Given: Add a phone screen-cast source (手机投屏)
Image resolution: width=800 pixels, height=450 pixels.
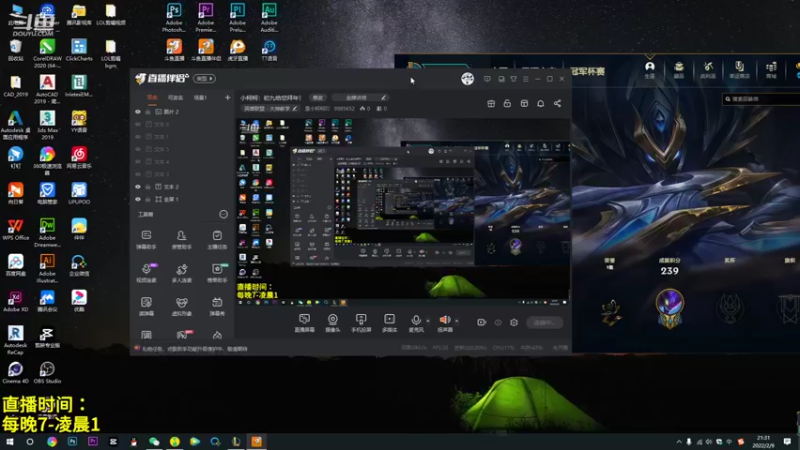Looking at the screenshot, I should (x=361, y=322).
